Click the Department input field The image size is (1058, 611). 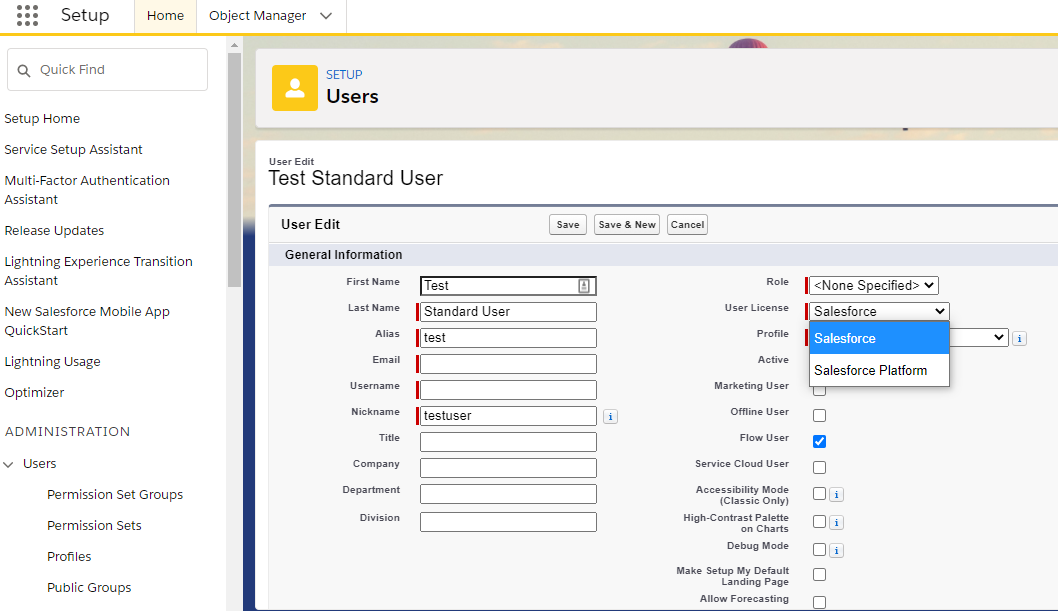pyautogui.click(x=508, y=494)
